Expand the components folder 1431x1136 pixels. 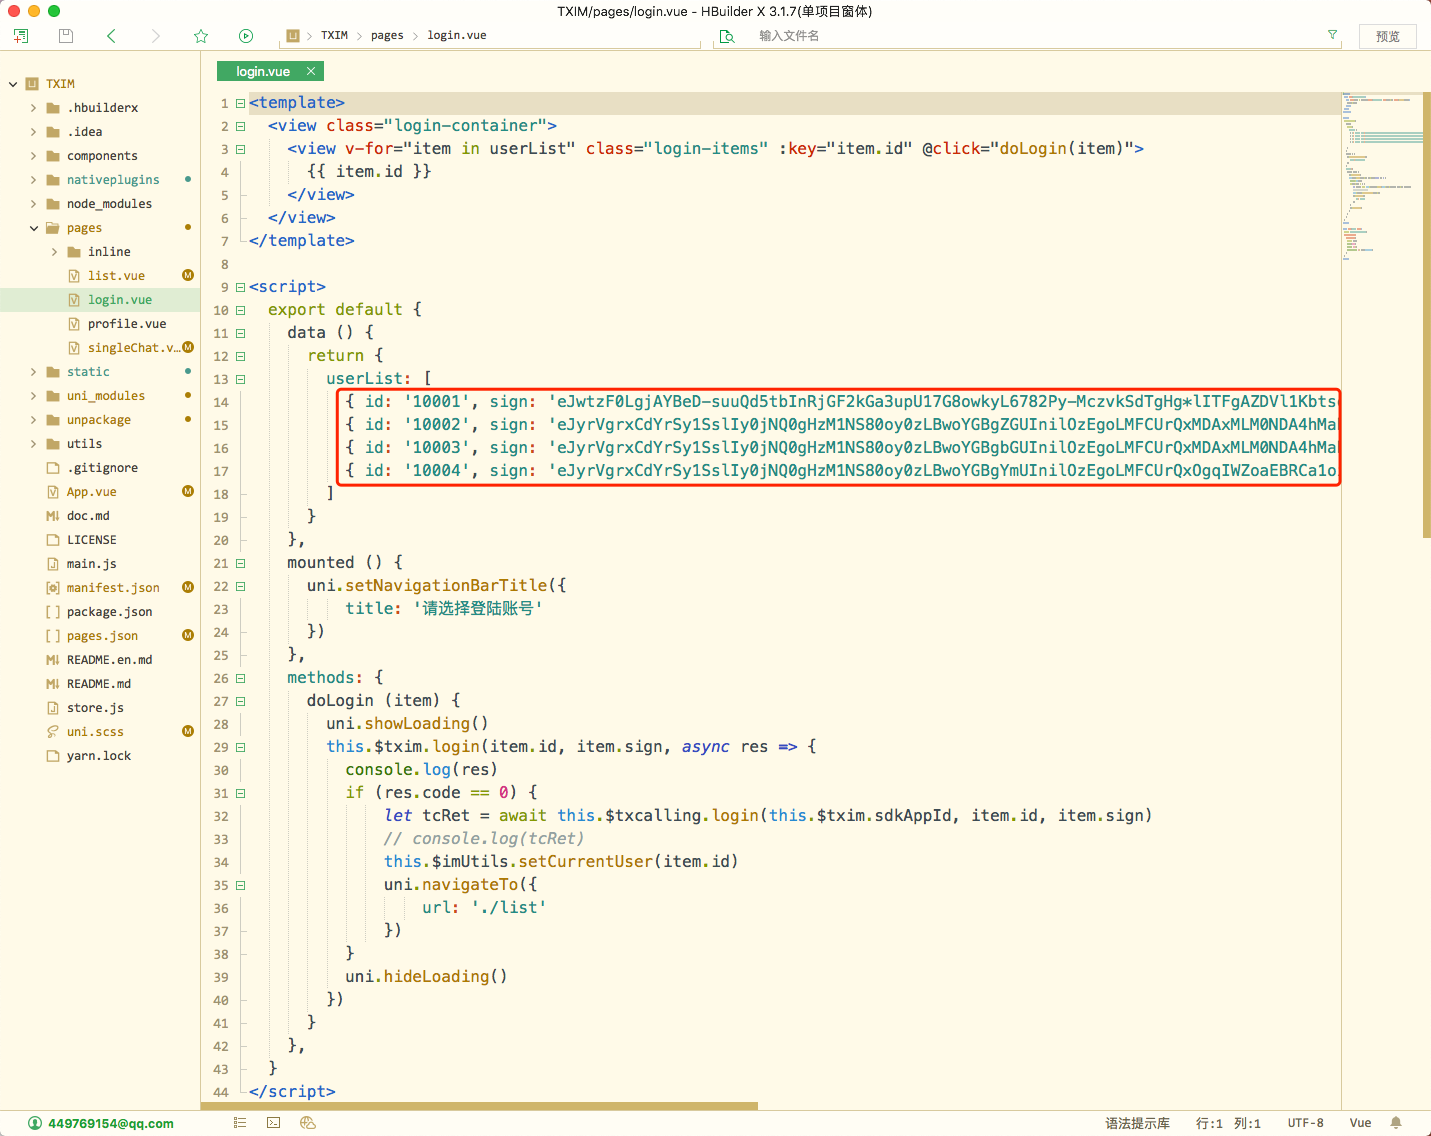pyautogui.click(x=34, y=156)
